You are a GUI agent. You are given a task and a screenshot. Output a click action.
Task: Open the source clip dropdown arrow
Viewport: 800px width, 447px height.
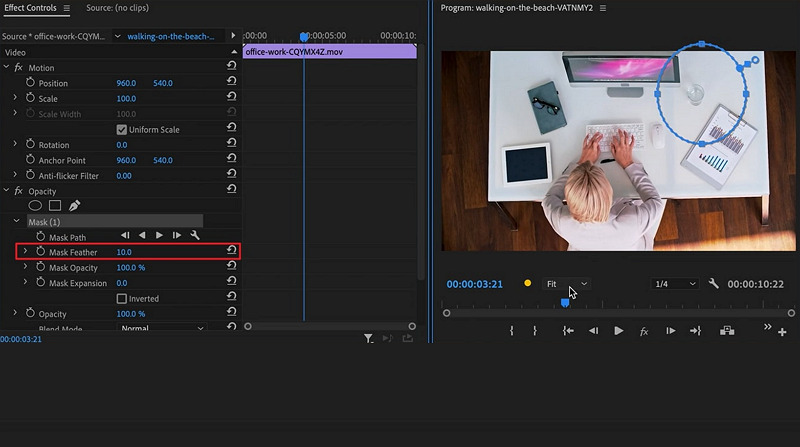(x=117, y=36)
